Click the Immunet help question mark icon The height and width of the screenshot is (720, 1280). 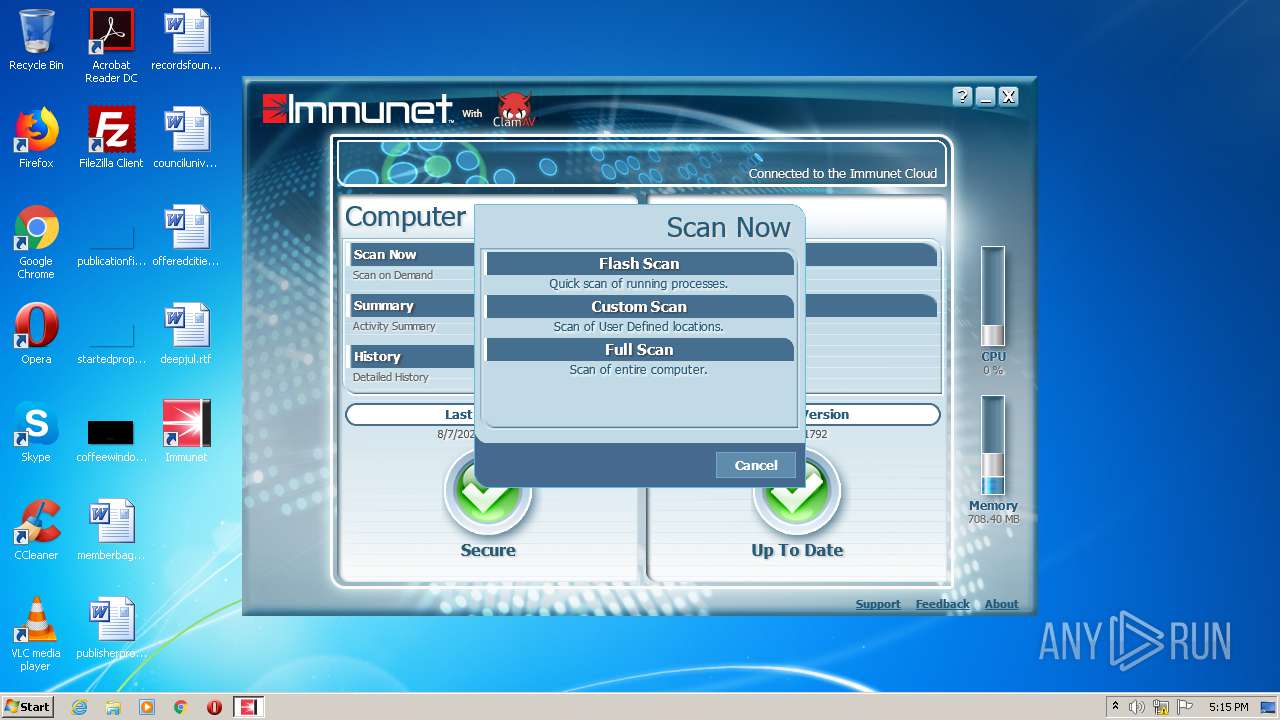click(x=962, y=96)
